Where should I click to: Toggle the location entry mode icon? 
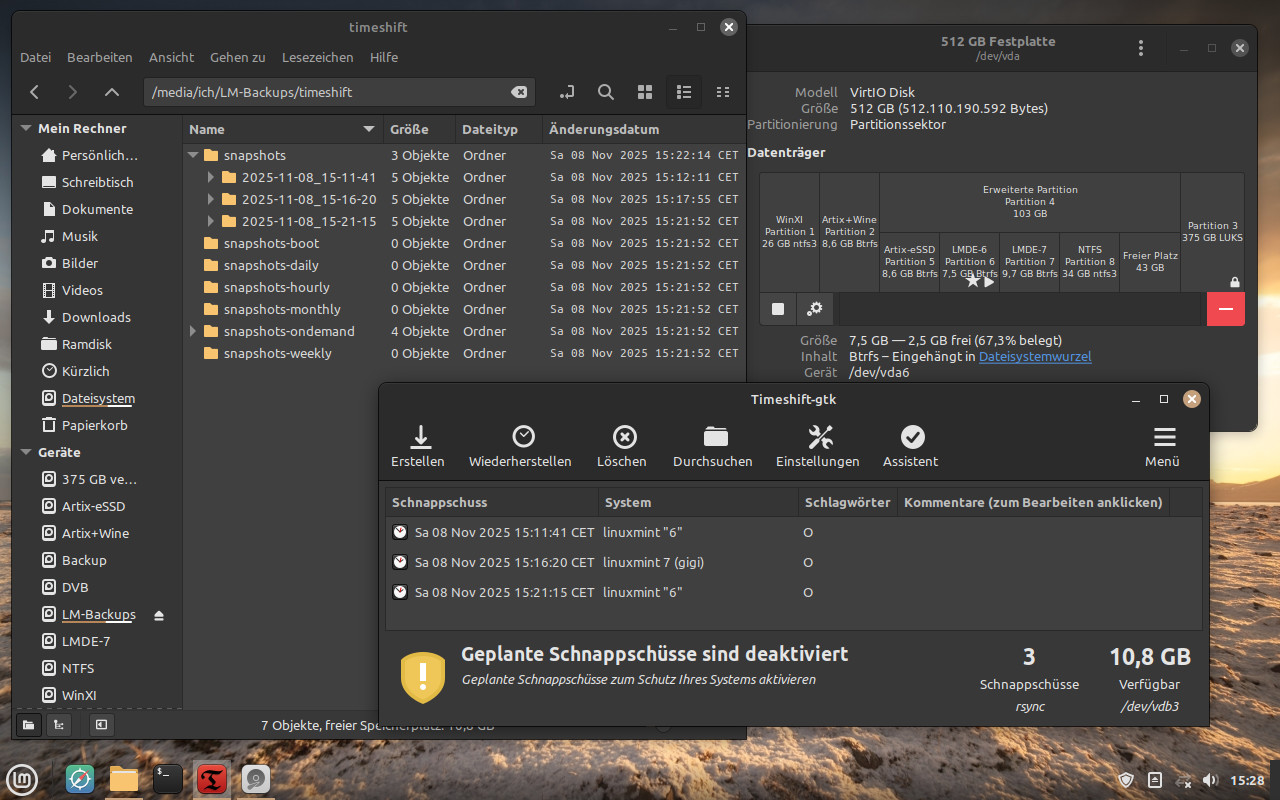point(567,92)
